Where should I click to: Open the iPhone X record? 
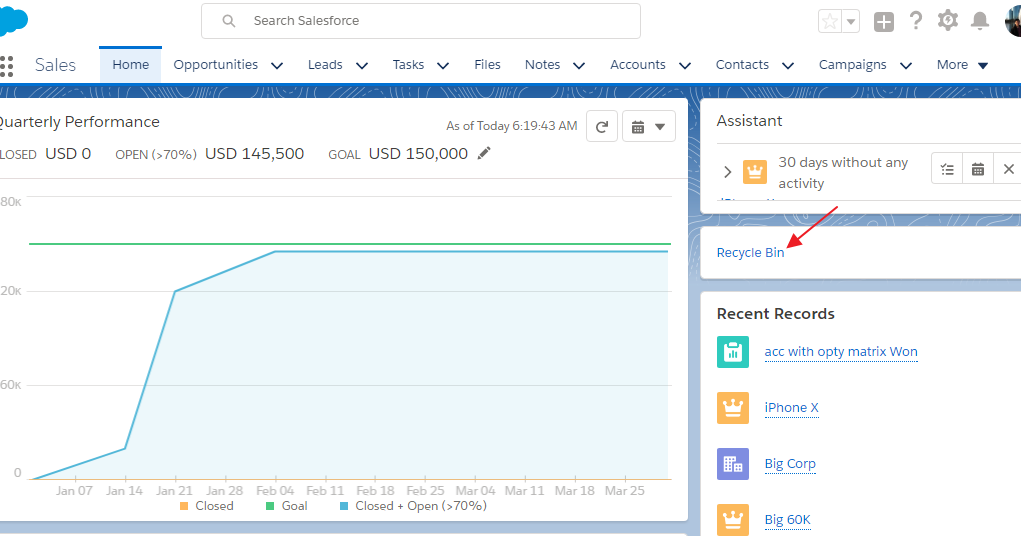[x=791, y=408]
